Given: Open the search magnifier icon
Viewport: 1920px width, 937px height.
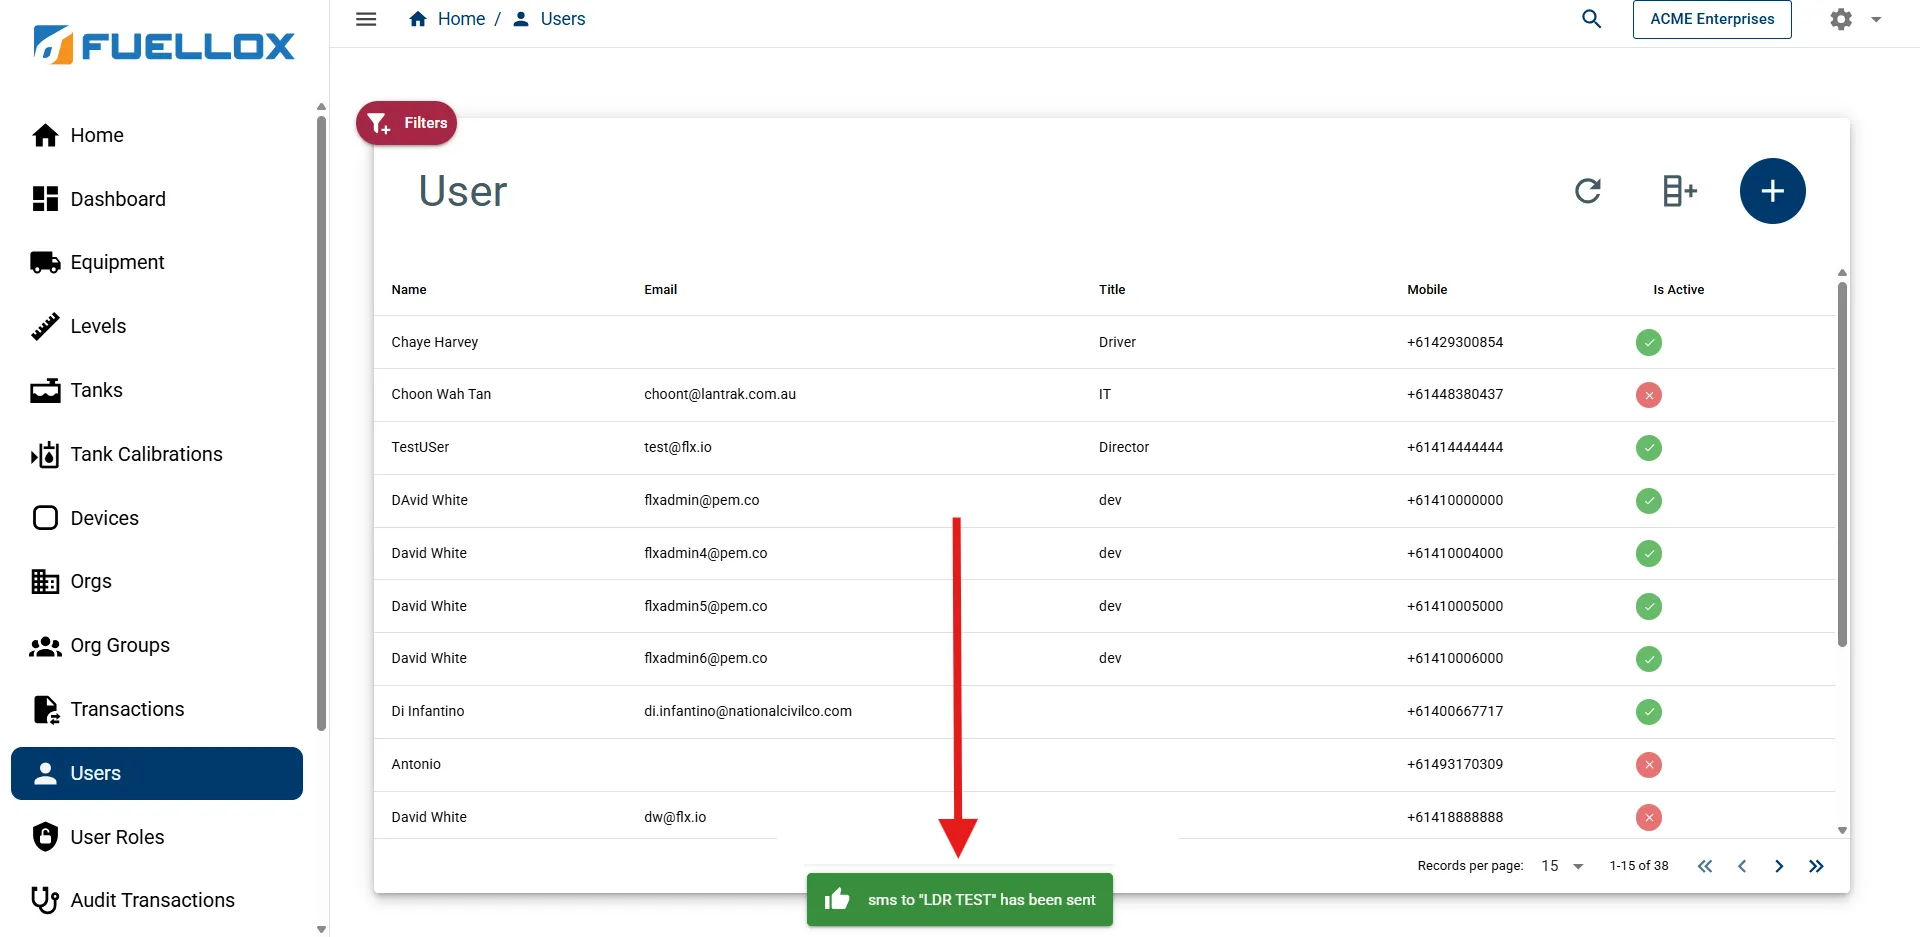Looking at the screenshot, I should [x=1591, y=19].
